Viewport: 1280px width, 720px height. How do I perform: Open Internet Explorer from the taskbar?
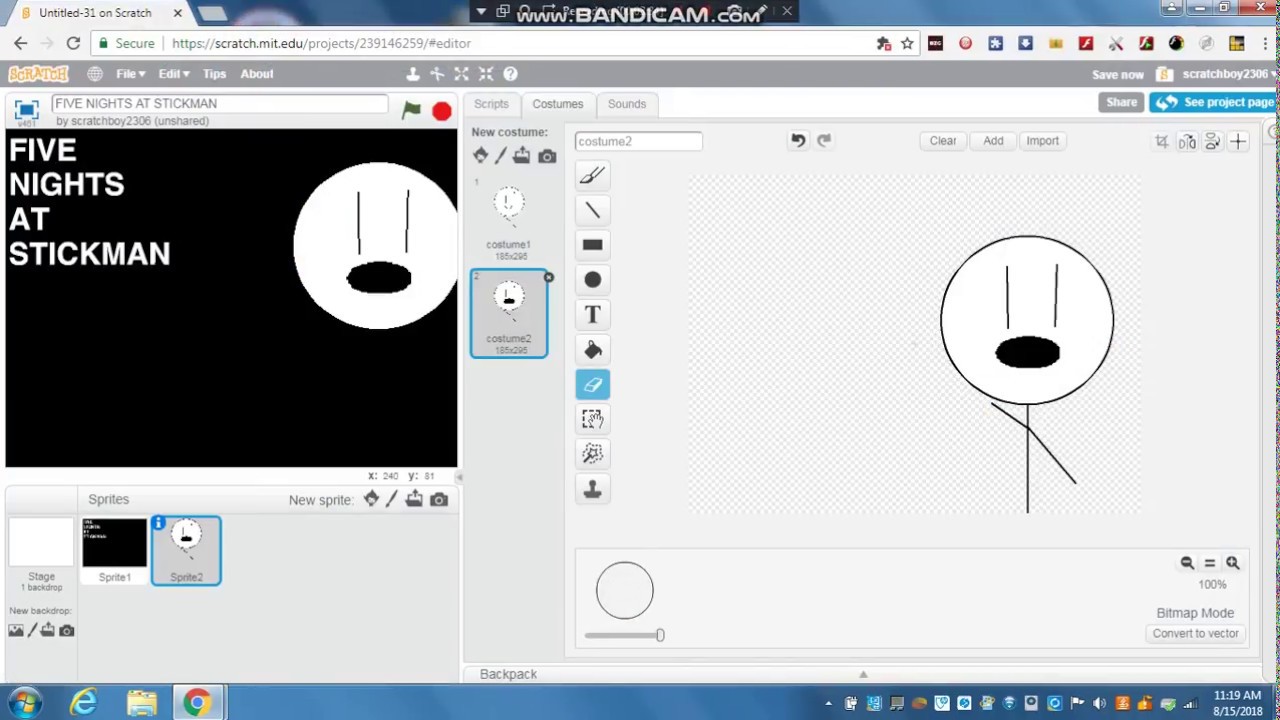point(83,703)
